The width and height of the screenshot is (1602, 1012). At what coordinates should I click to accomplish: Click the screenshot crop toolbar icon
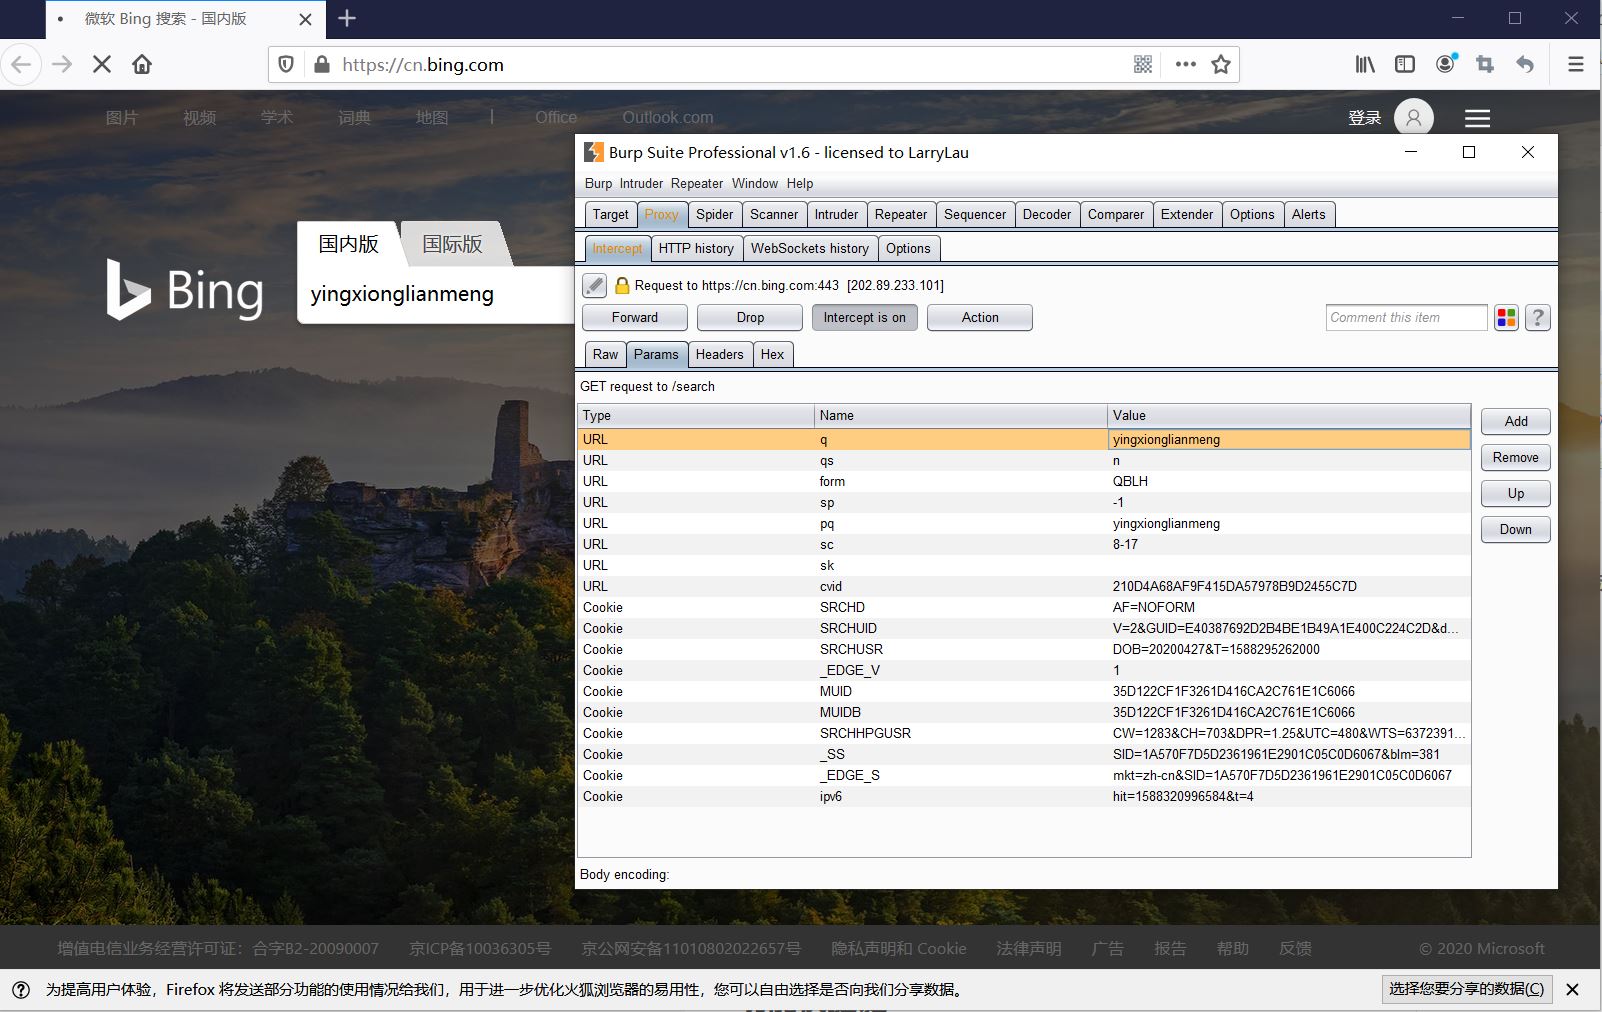1485,64
